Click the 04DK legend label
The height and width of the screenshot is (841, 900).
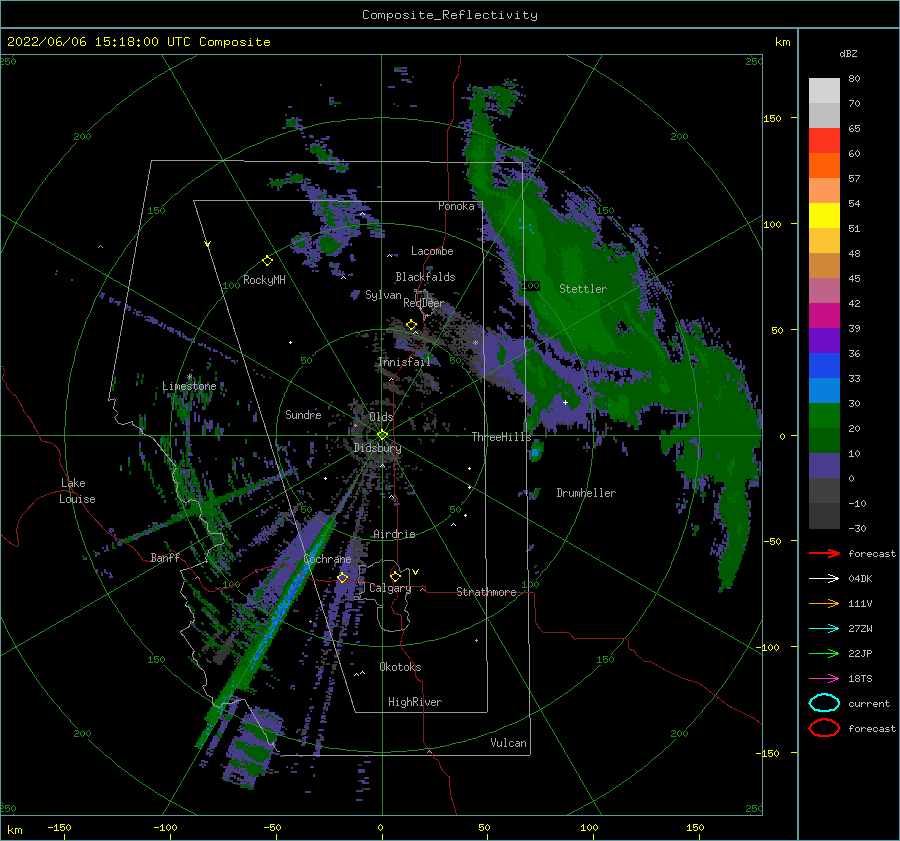point(860,579)
